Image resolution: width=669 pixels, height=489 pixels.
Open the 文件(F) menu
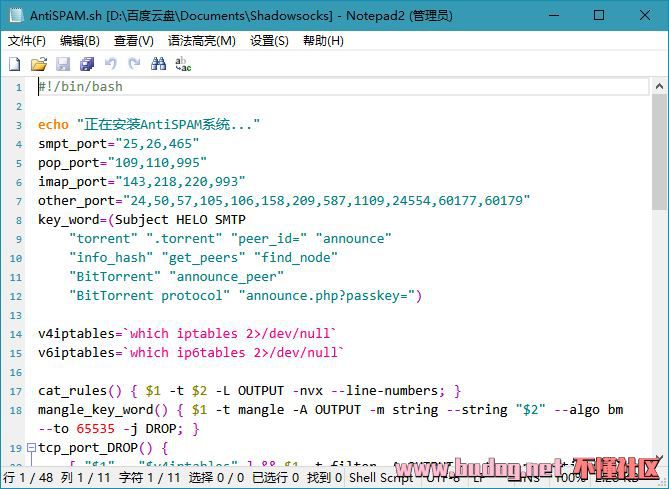click(x=27, y=41)
